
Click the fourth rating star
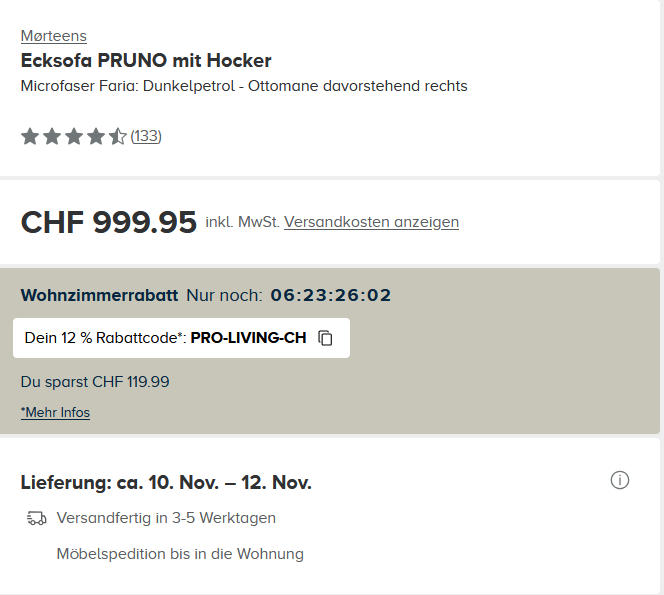click(x=96, y=136)
